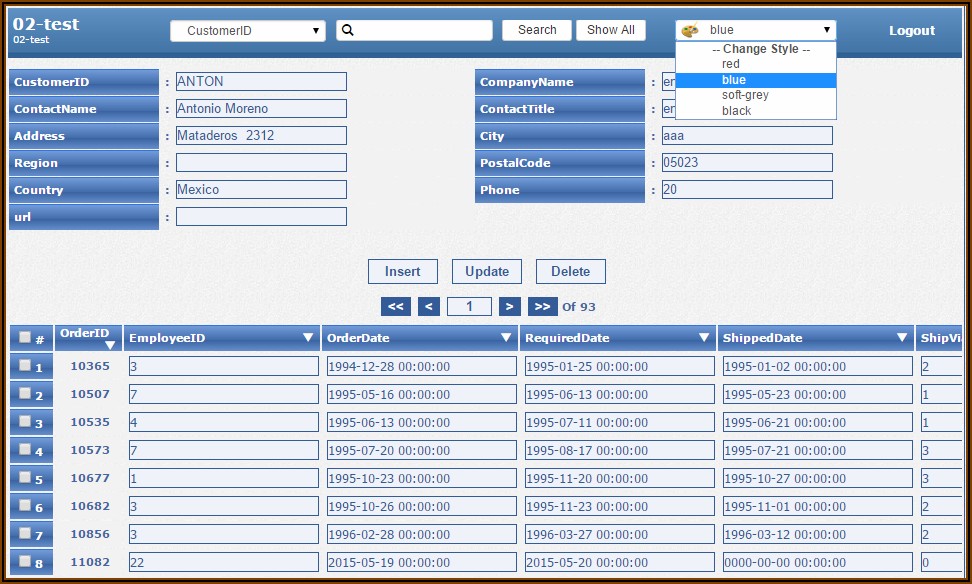Image resolution: width=972 pixels, height=584 pixels.
Task: Open the style selector dropdown
Action: point(828,30)
